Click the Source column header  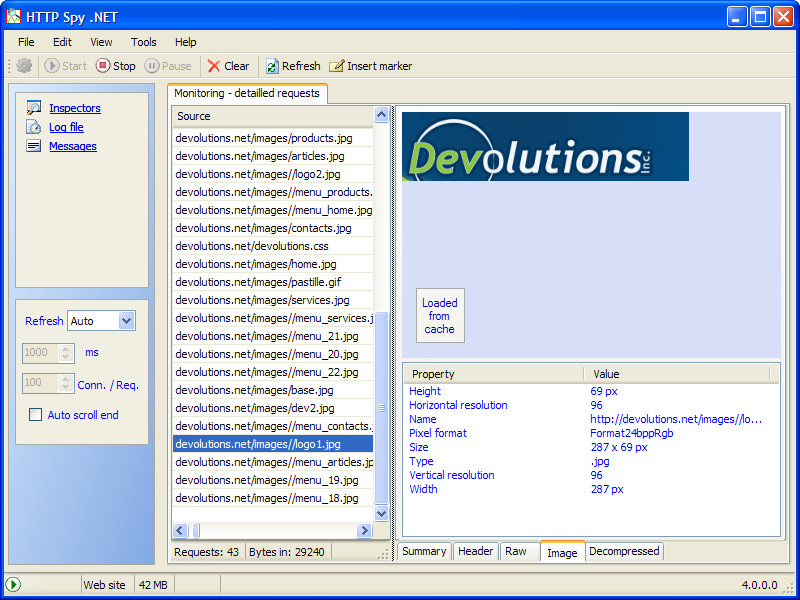[272, 116]
